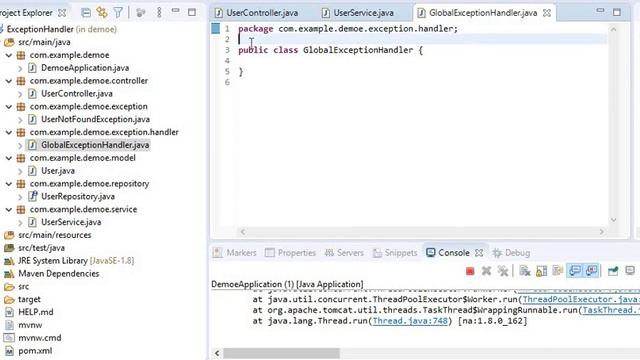Screen dimensions: 640x360
Task: Select UserRepository.java in the tree
Action: (78, 196)
